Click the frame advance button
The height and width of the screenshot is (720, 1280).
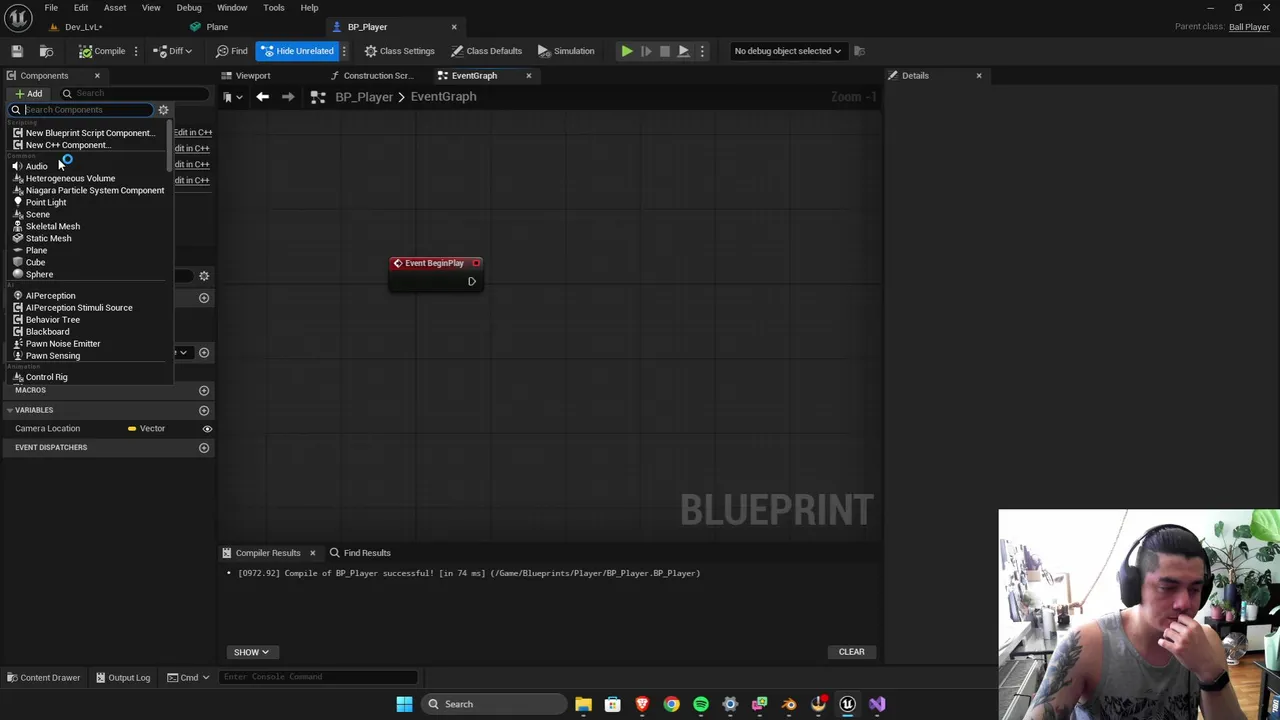click(x=646, y=51)
